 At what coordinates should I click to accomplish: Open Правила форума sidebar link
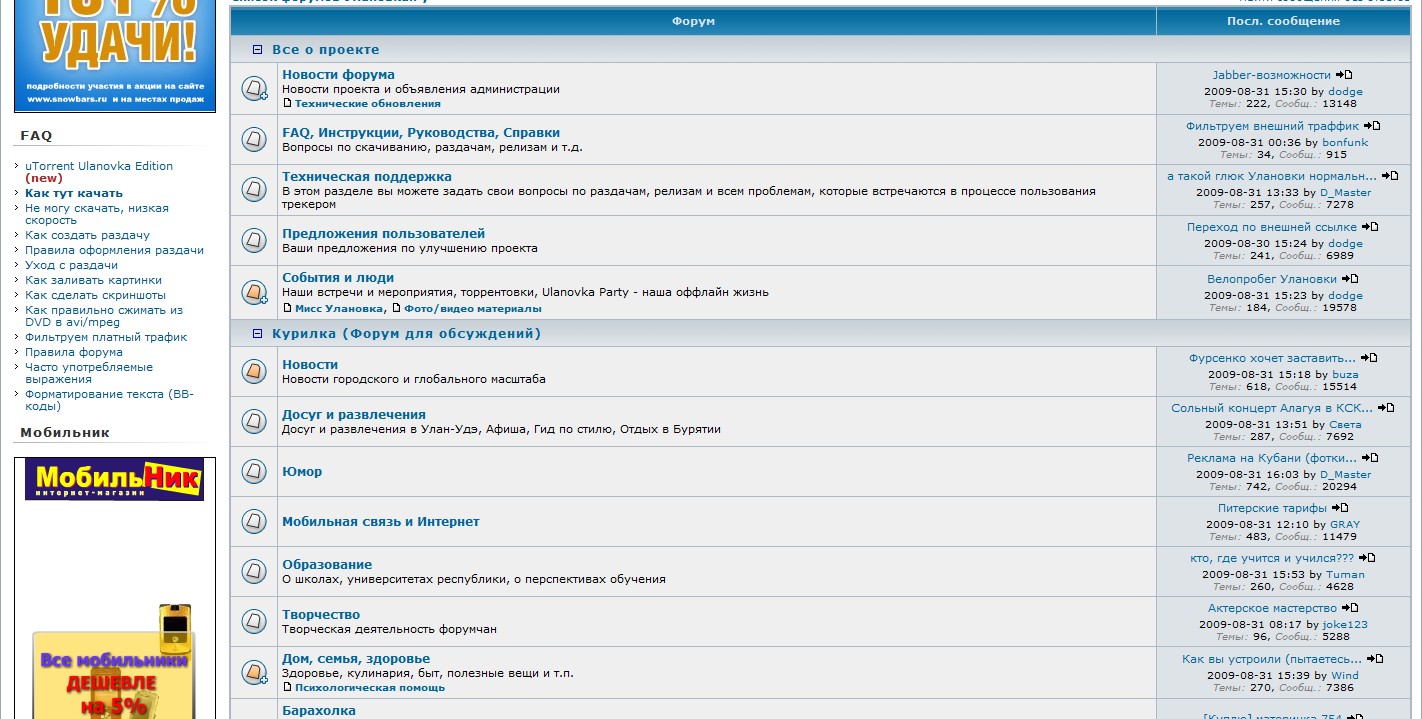tap(74, 352)
